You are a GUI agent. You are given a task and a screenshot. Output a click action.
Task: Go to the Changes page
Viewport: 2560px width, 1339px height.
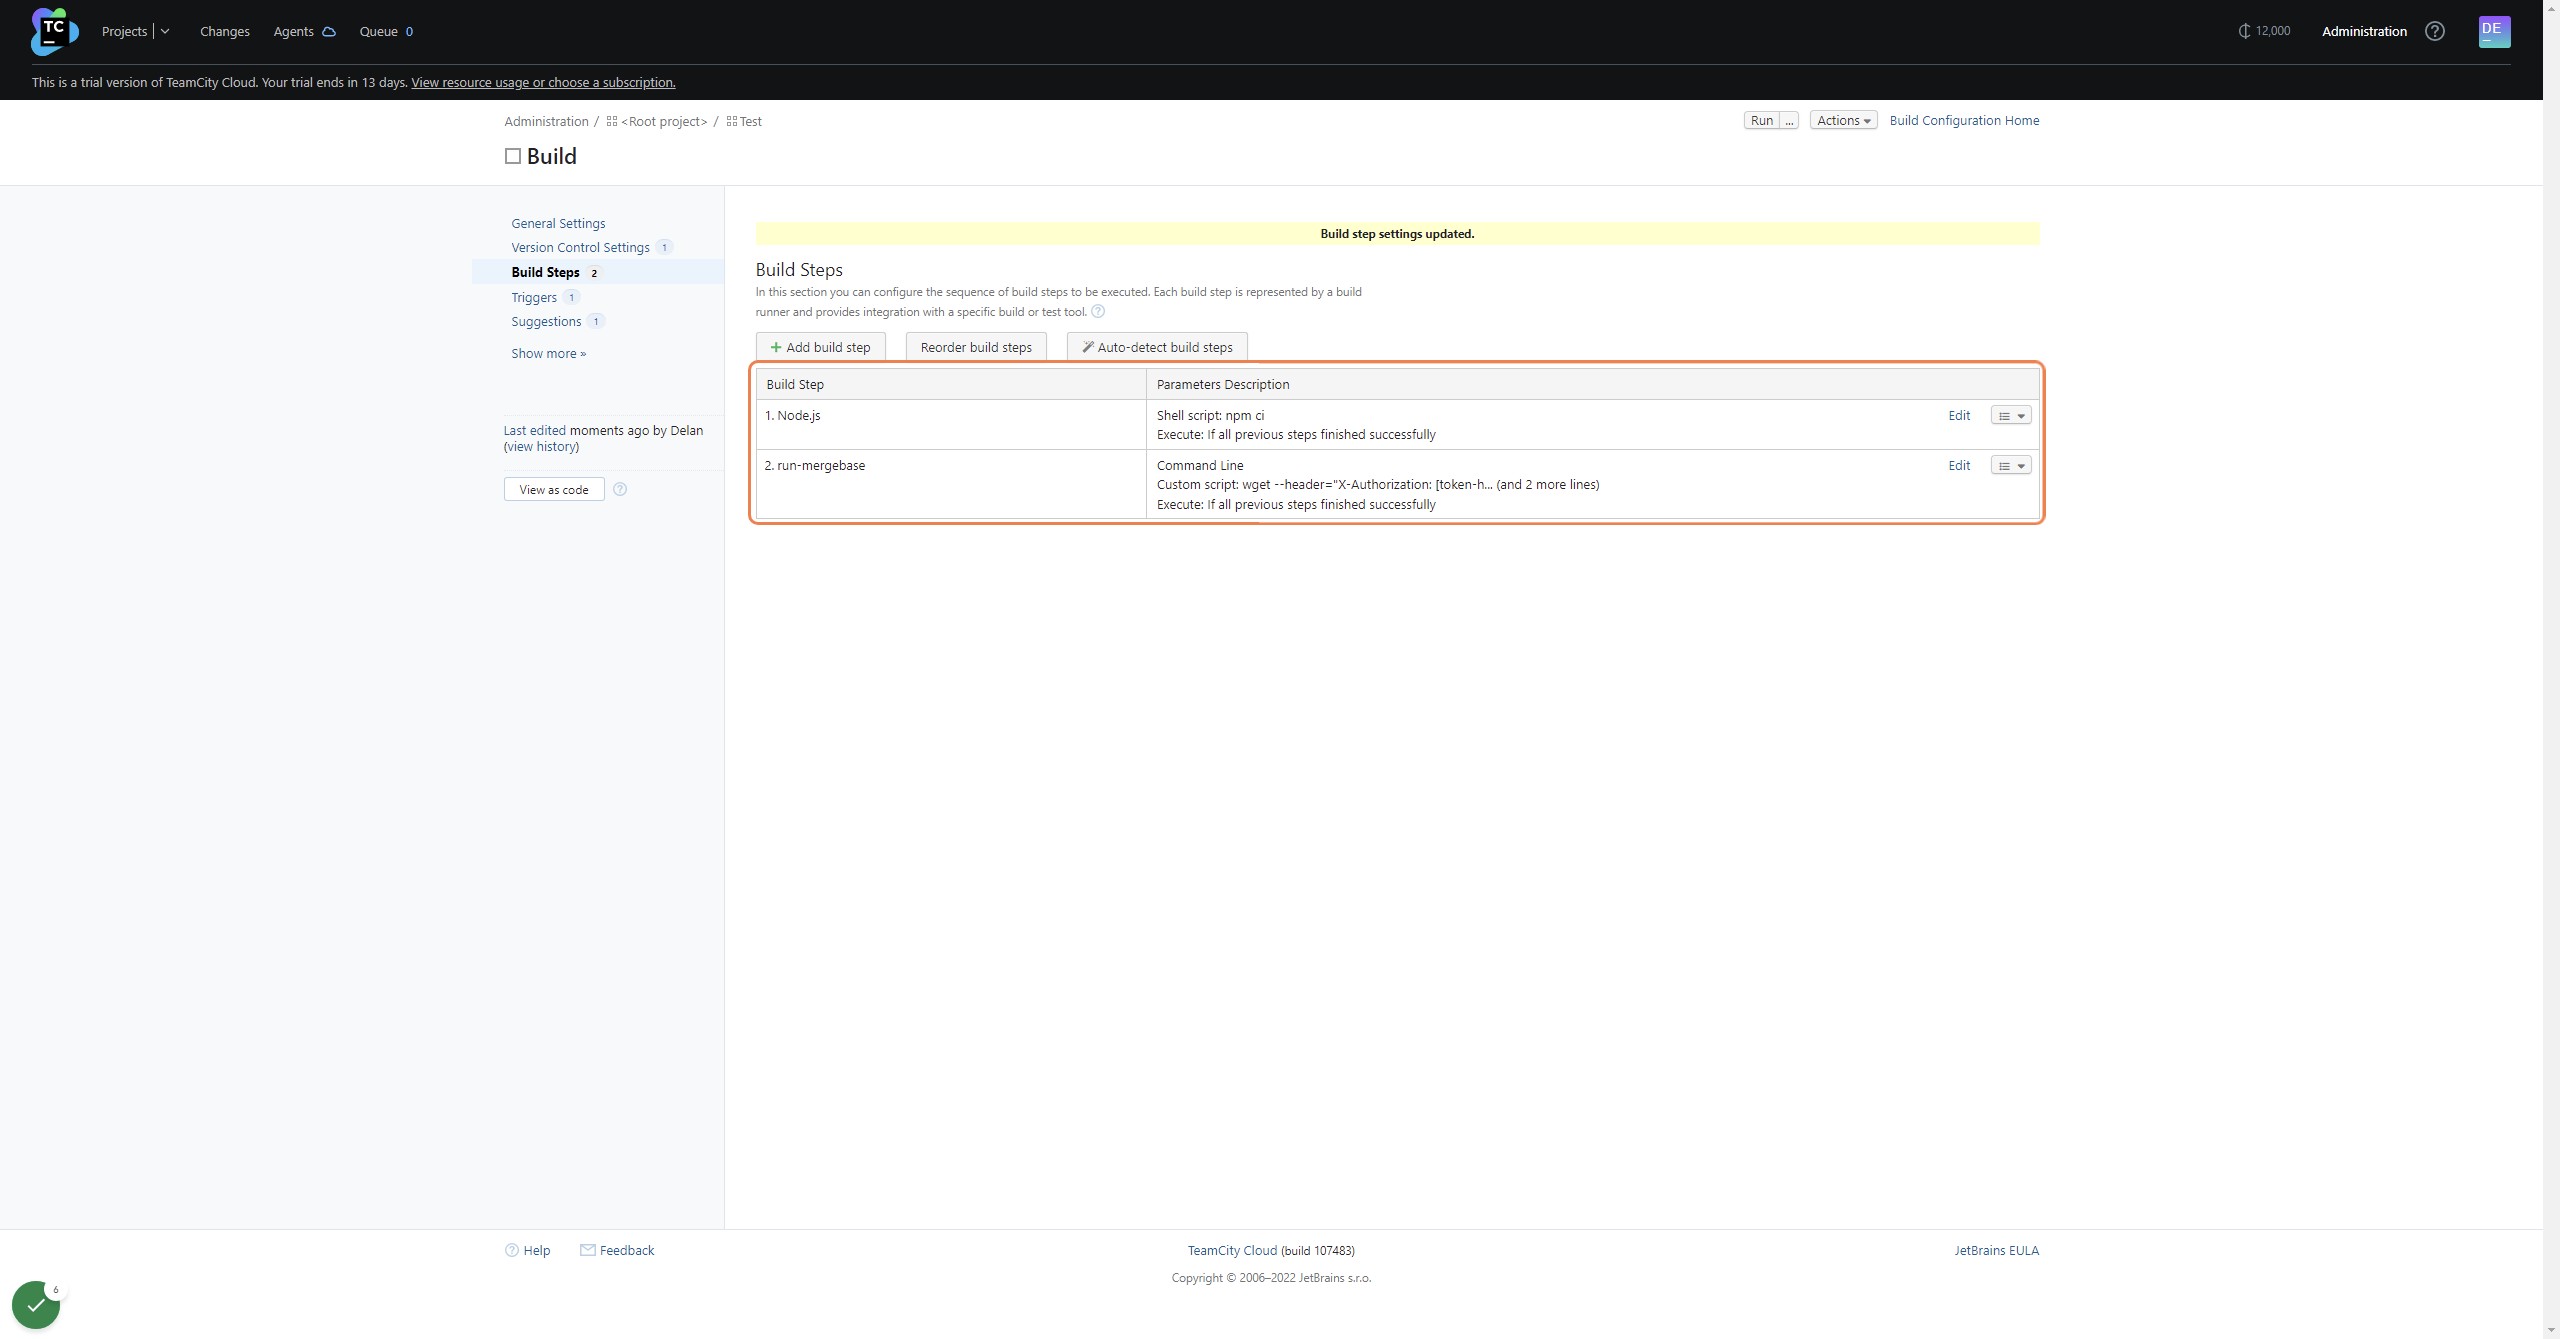(x=224, y=31)
